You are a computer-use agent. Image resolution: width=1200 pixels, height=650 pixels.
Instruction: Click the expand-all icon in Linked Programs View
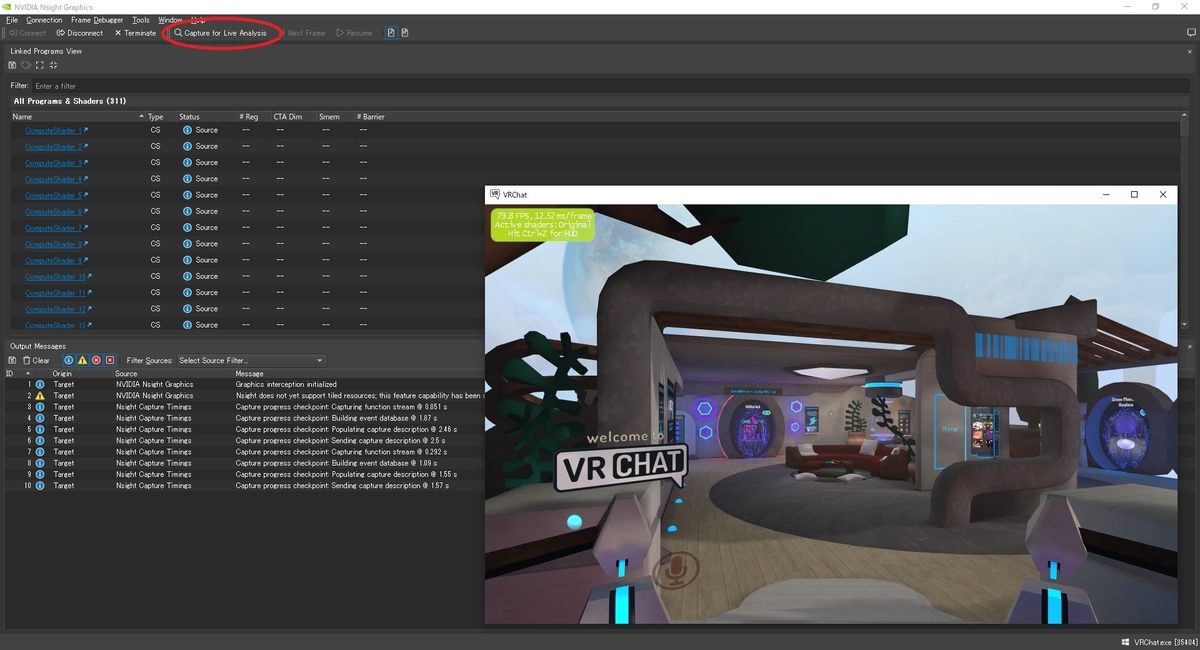[x=40, y=65]
